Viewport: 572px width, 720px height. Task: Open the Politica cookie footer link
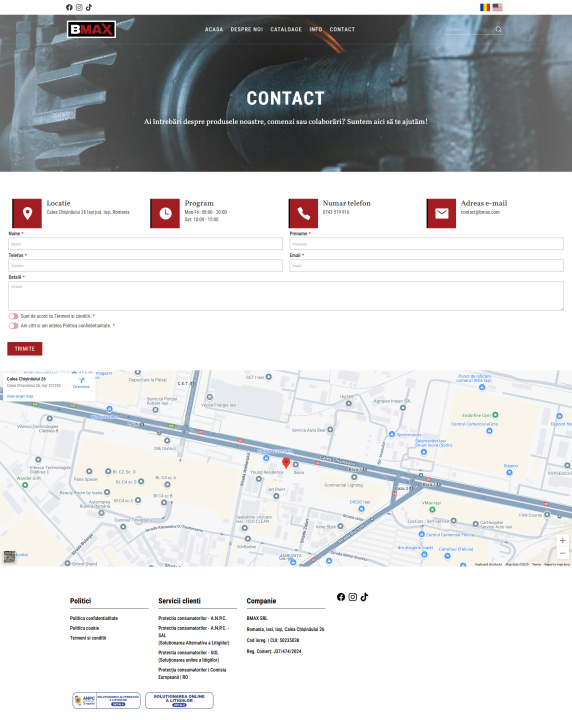tap(84, 628)
